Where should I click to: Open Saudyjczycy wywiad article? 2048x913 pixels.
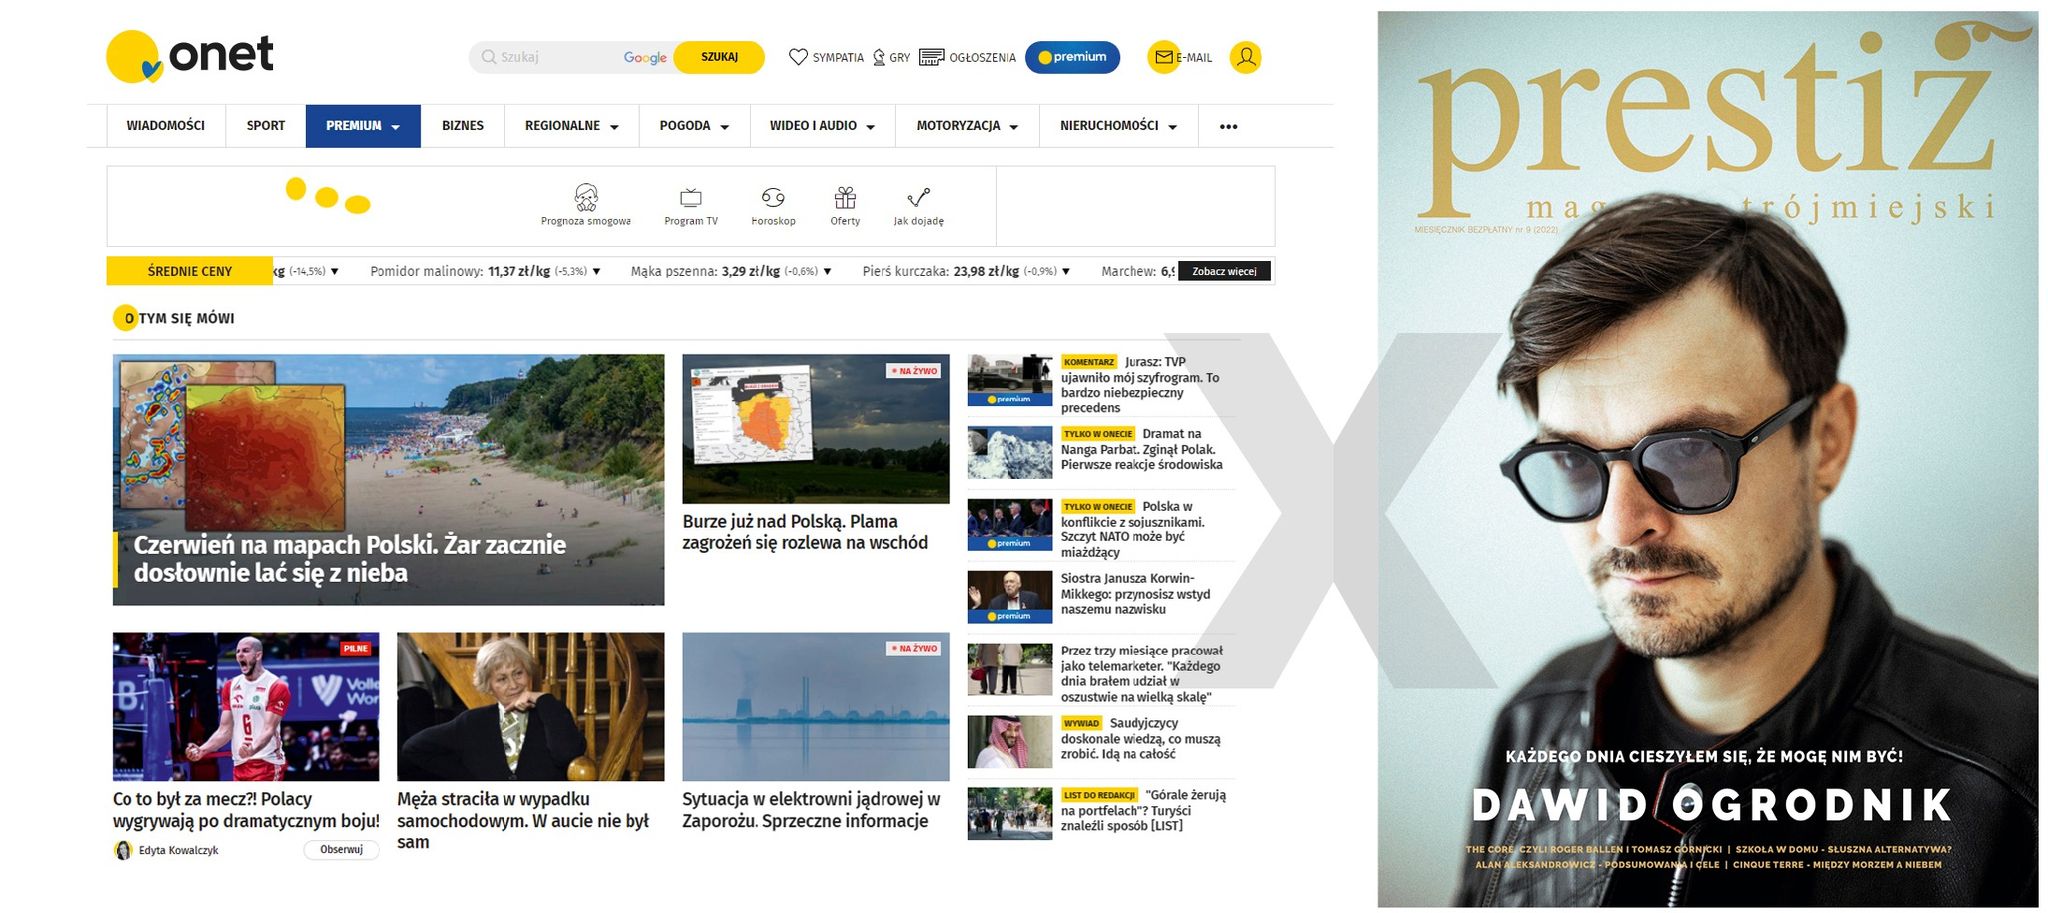click(x=1141, y=738)
